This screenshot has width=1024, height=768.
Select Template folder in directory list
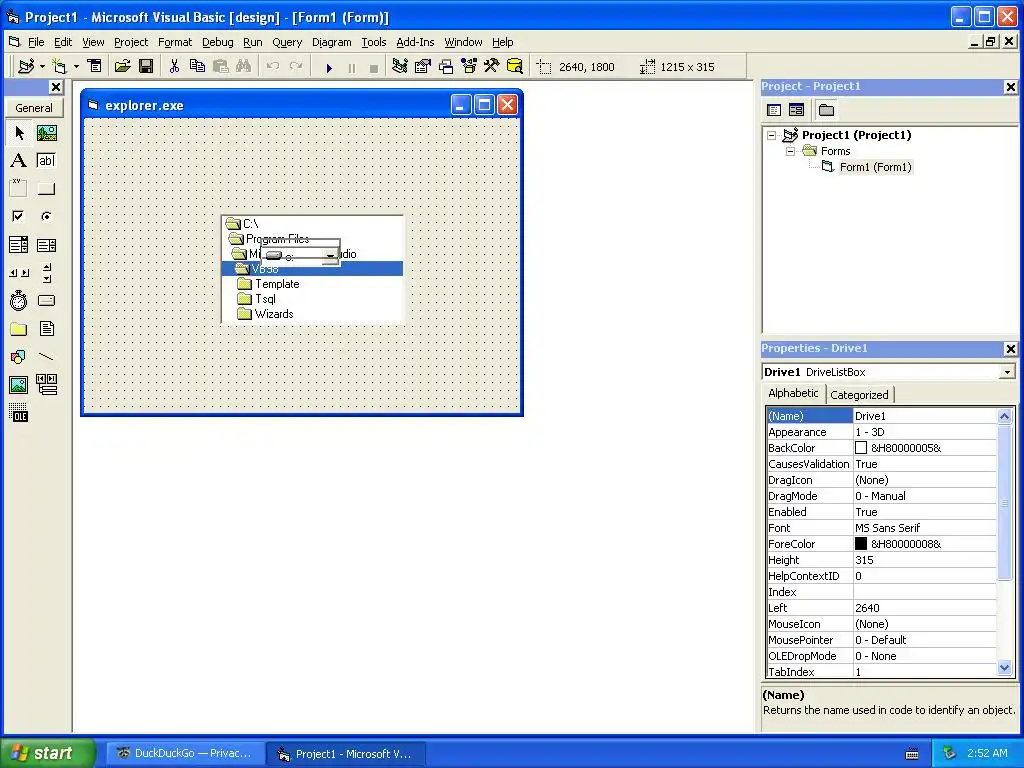(268, 284)
